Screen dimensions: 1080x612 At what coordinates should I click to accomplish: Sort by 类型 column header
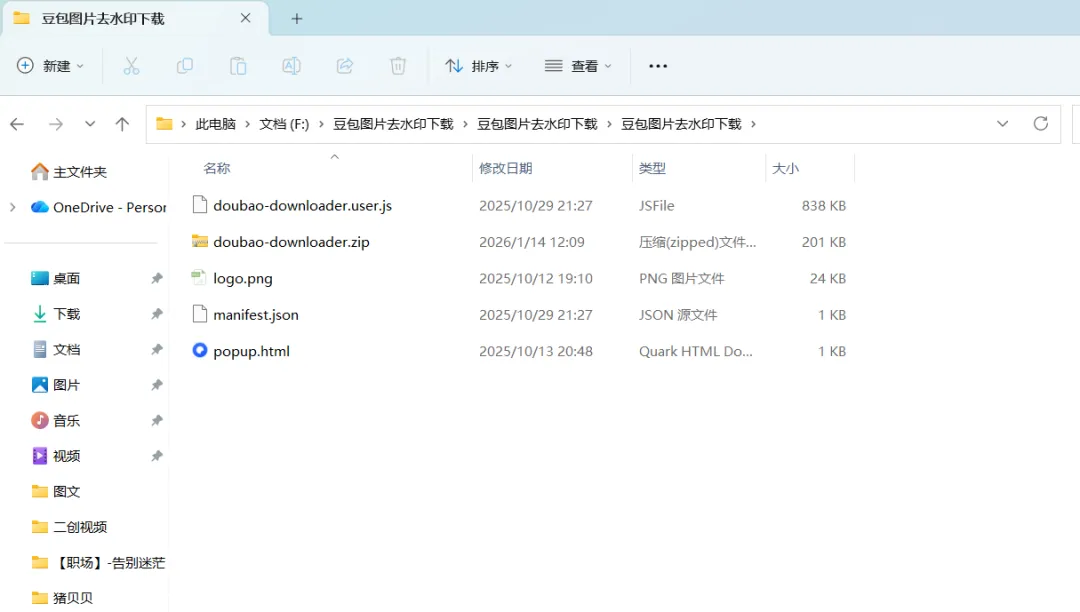[652, 168]
